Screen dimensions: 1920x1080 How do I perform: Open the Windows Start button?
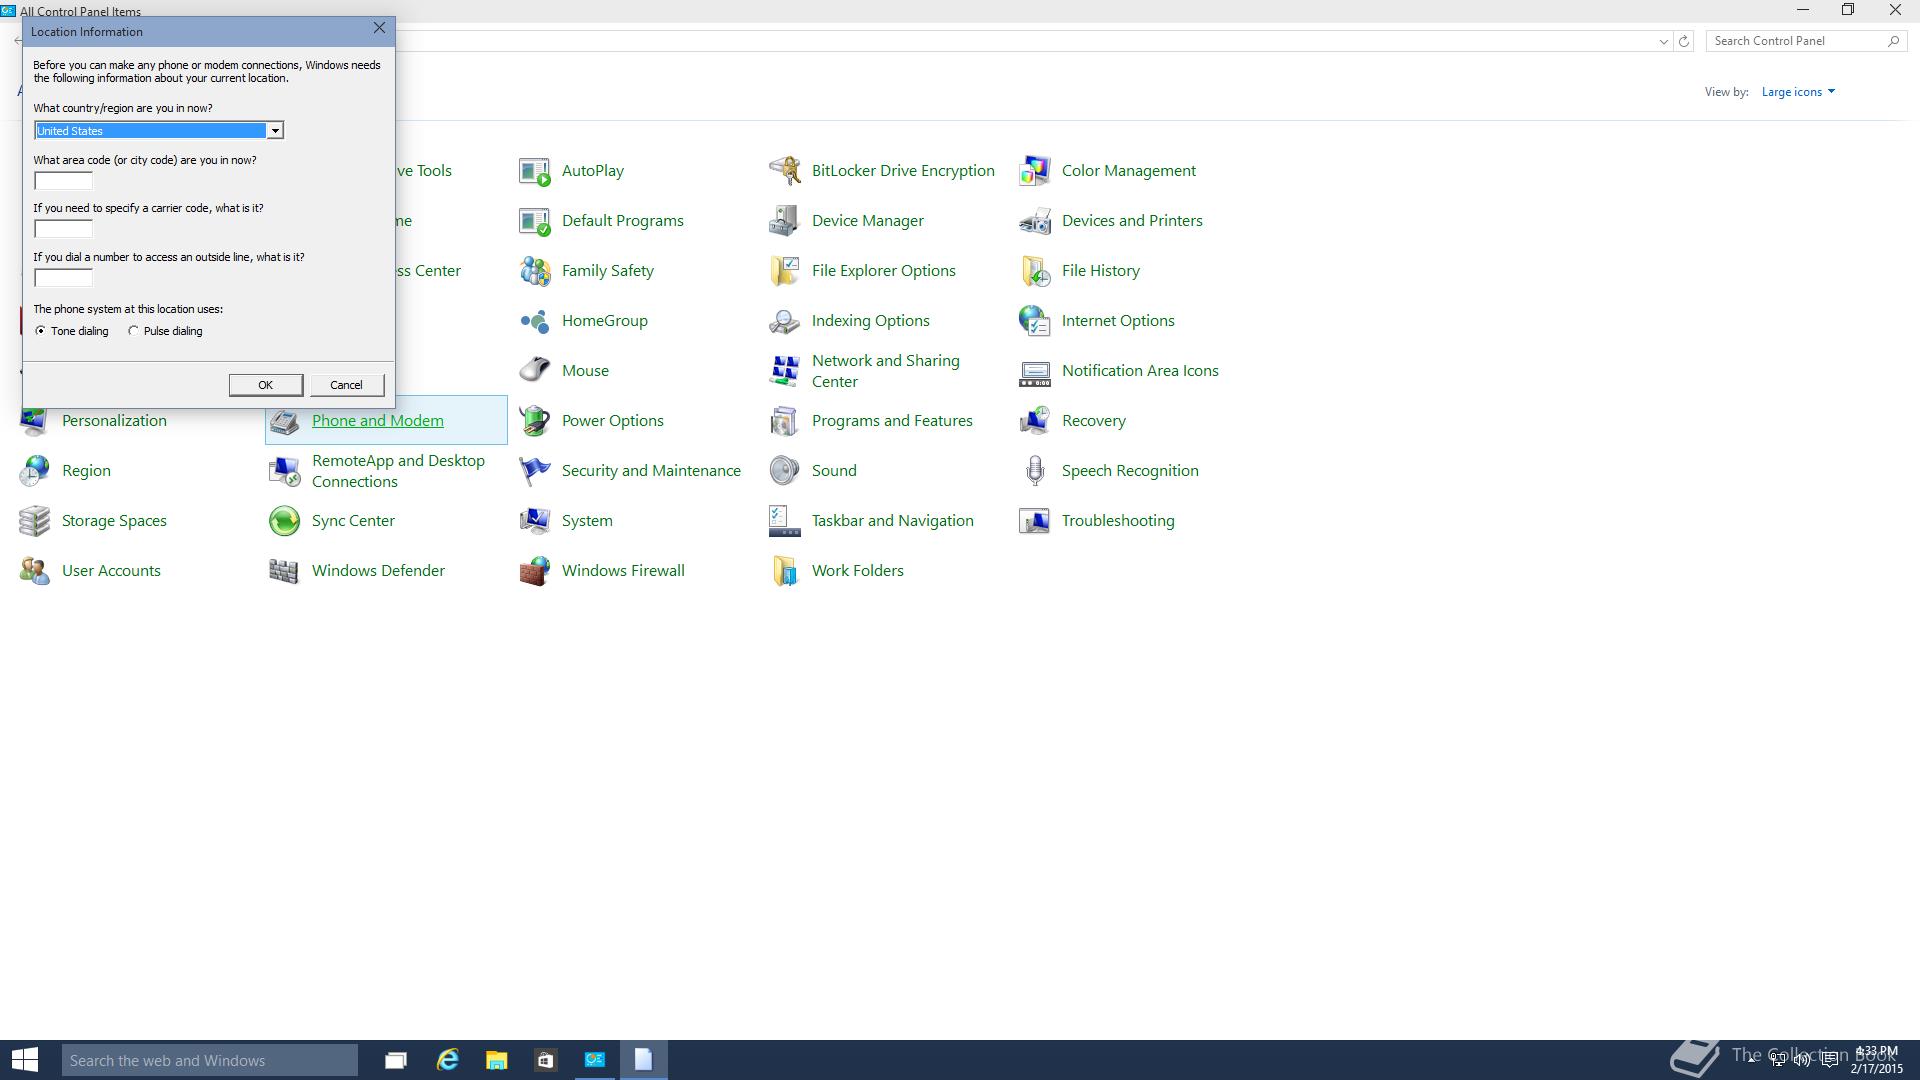pyautogui.click(x=25, y=1060)
